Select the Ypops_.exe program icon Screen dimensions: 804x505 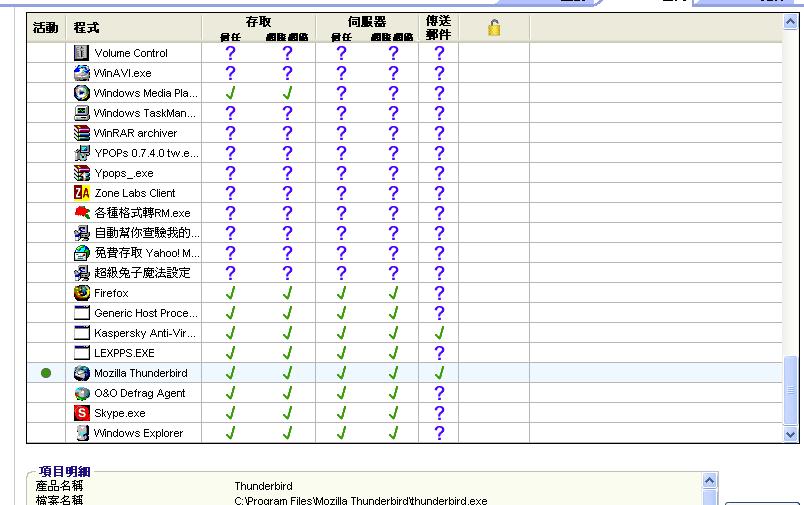pos(82,173)
